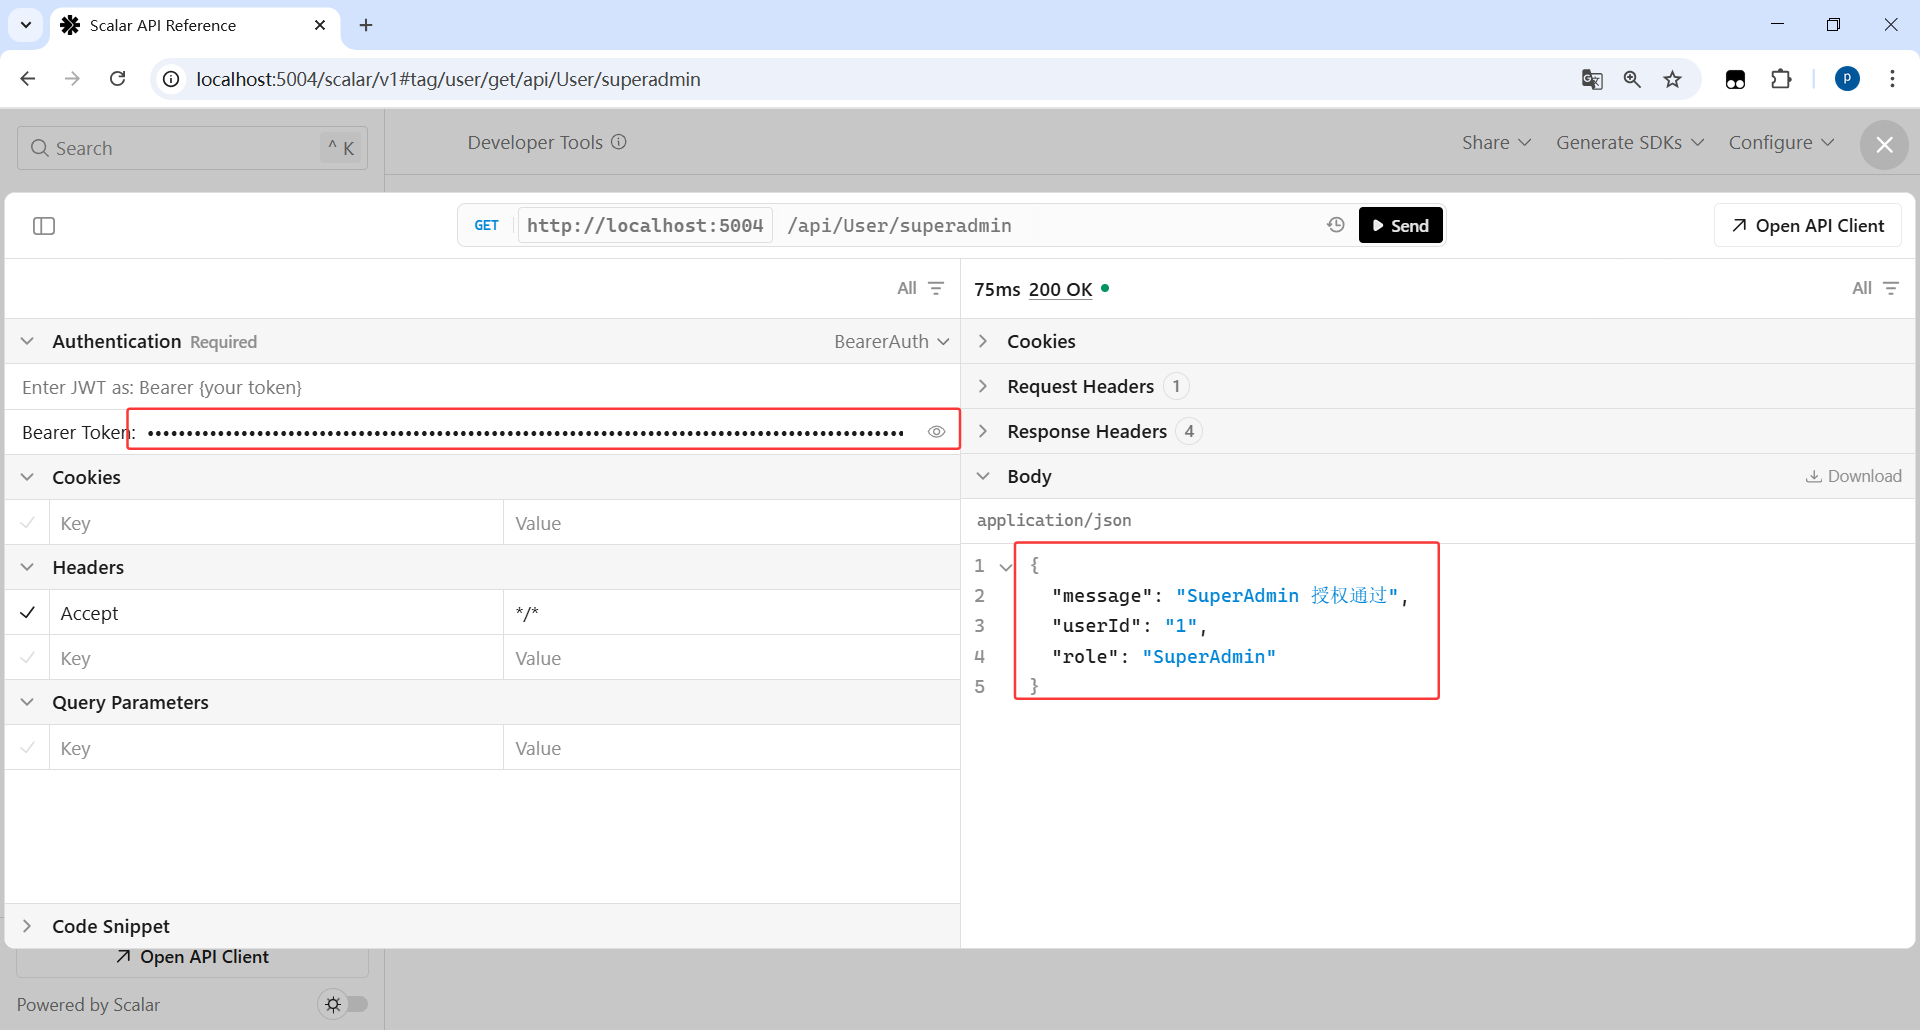1920x1030 pixels.
Task: Close the API client overlay
Action: point(1884,145)
